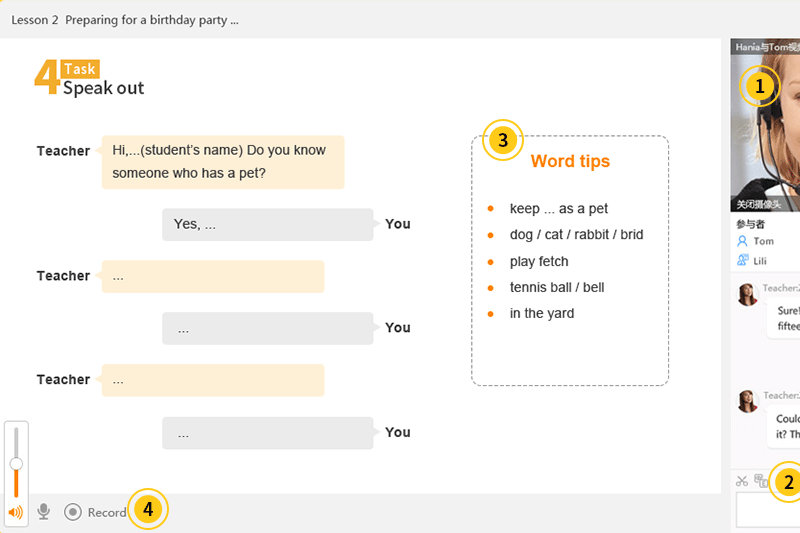Click the speaker volume icon
The height and width of the screenshot is (533, 800).
click(x=15, y=512)
